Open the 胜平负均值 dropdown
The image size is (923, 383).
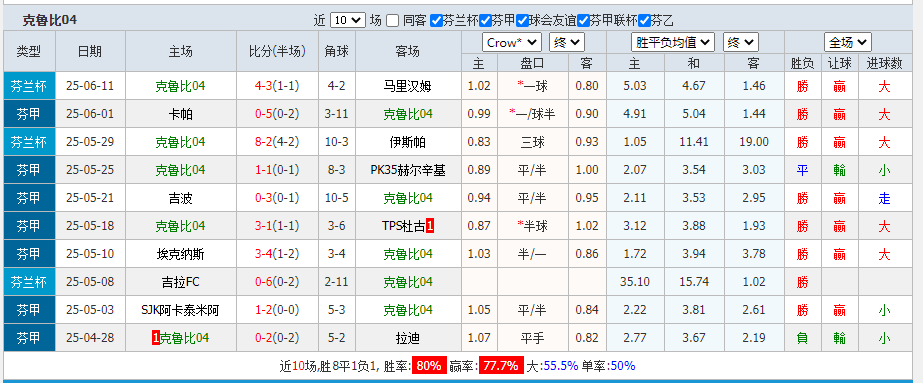coord(673,42)
